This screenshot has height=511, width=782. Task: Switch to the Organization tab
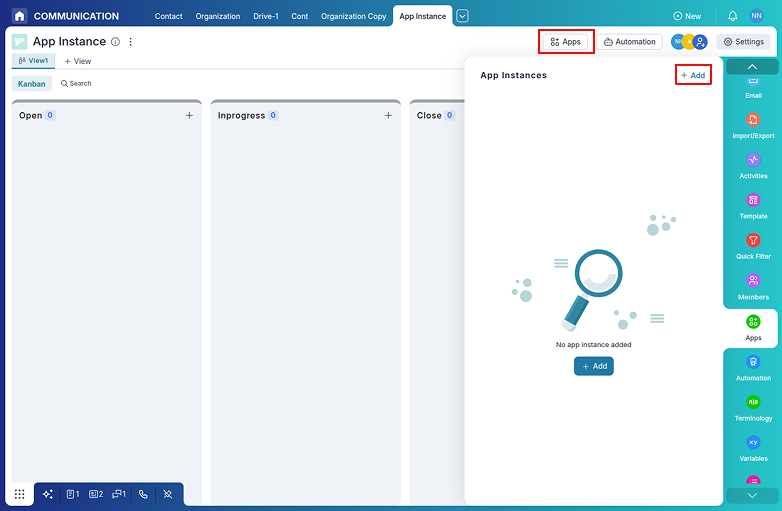point(217,16)
